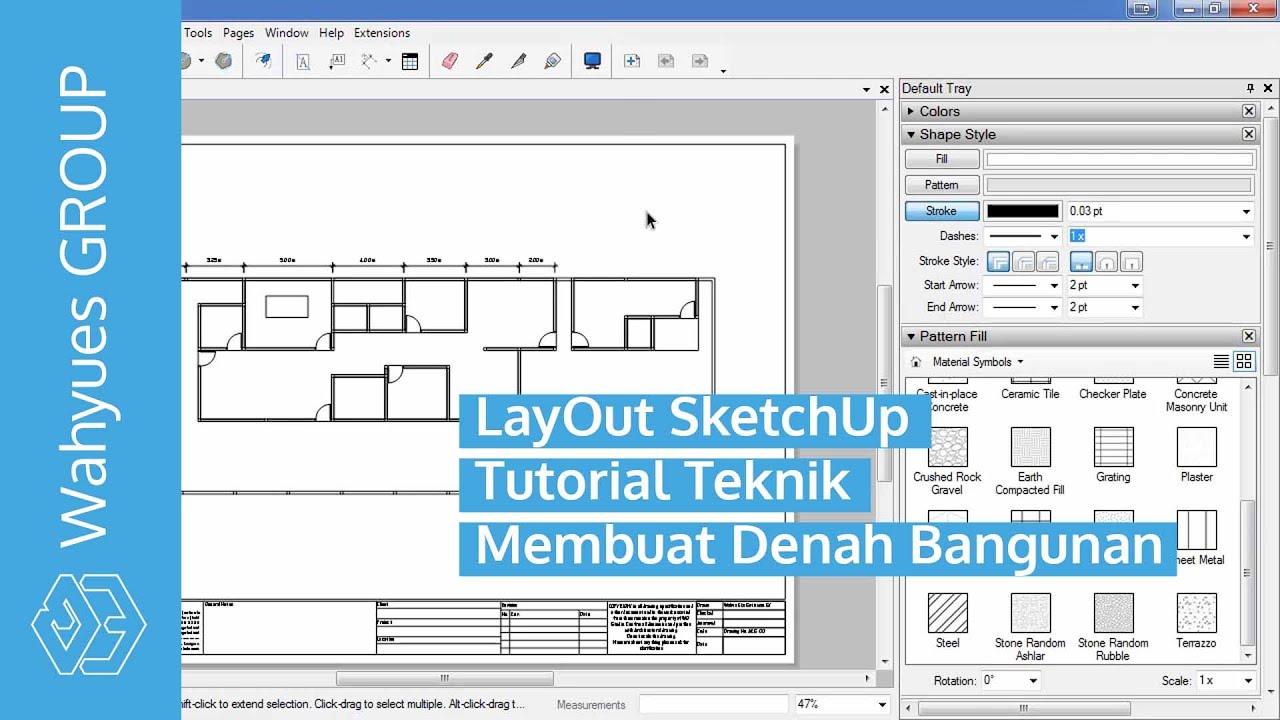Select the Table tool icon
Viewport: 1280px width, 720px height.
(x=410, y=61)
